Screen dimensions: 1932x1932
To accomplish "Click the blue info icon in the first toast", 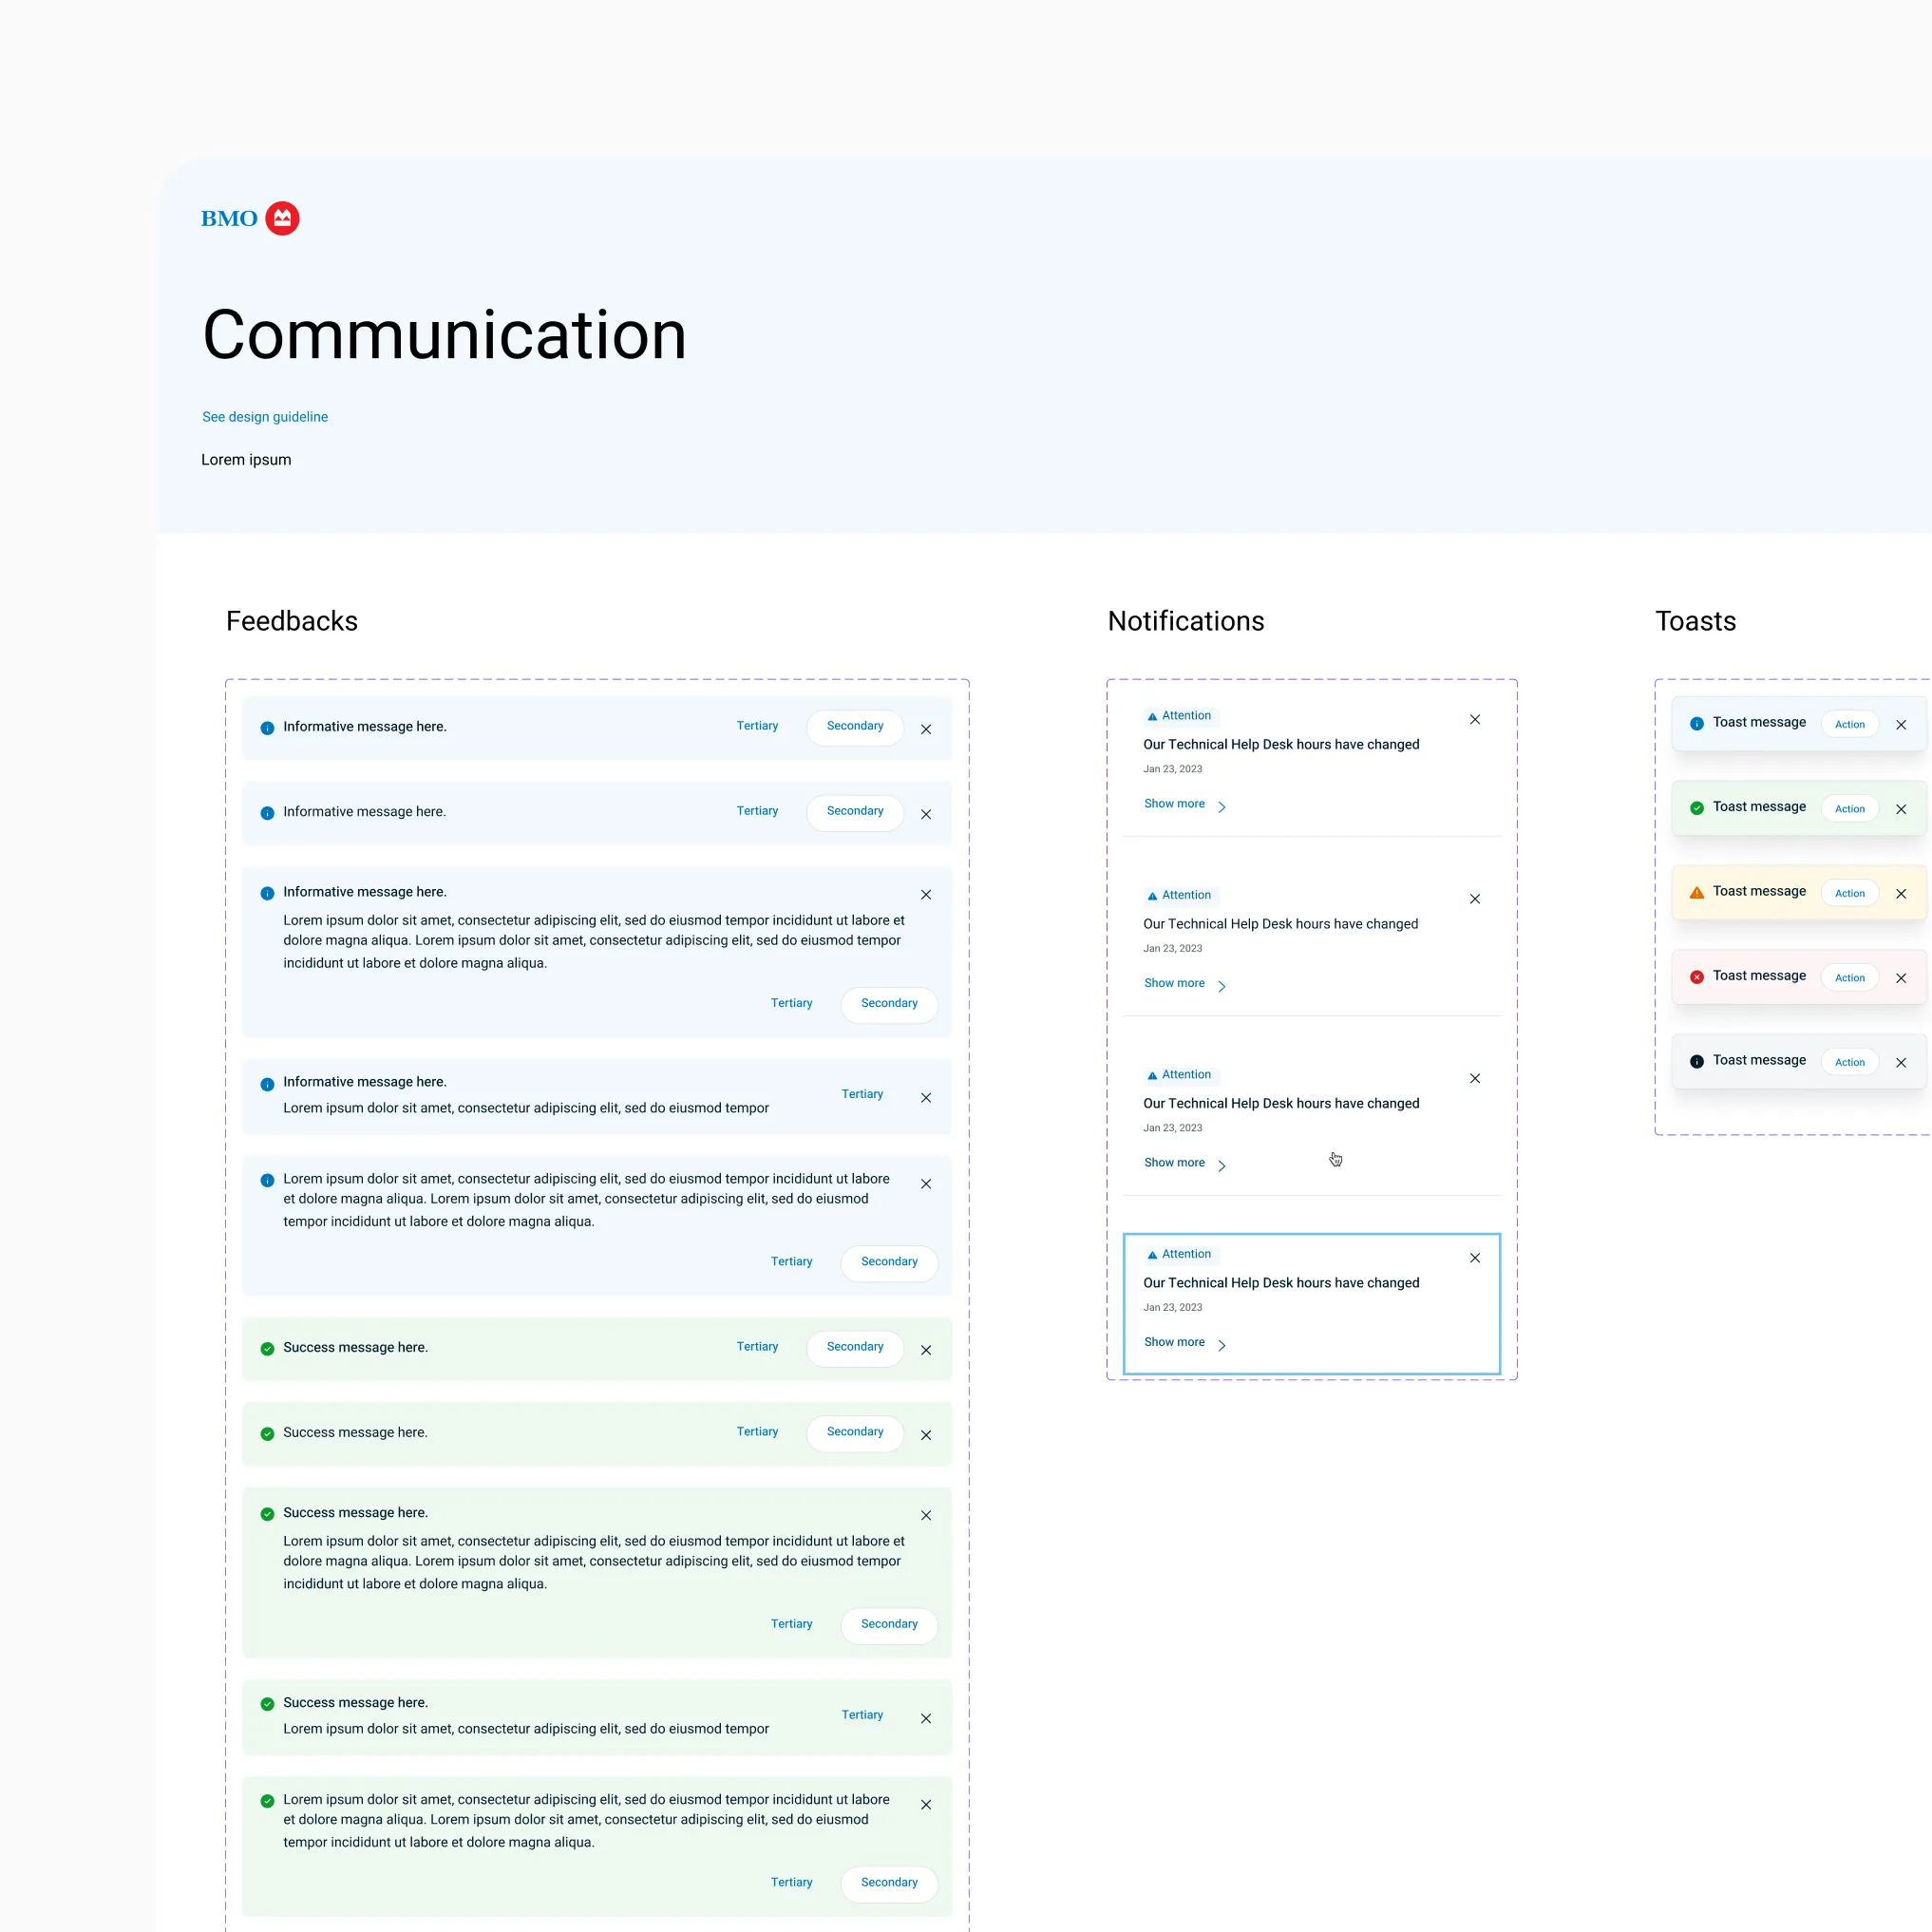I will click(1697, 724).
